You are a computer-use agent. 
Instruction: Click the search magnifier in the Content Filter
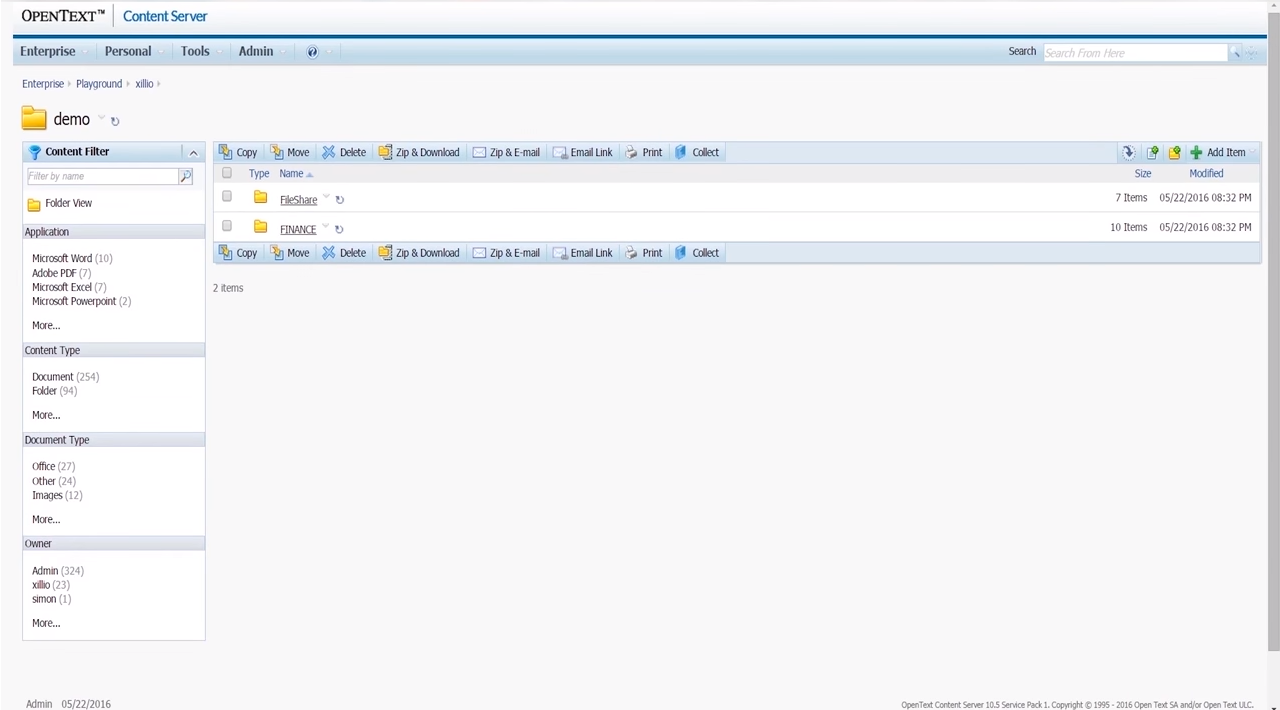click(186, 176)
